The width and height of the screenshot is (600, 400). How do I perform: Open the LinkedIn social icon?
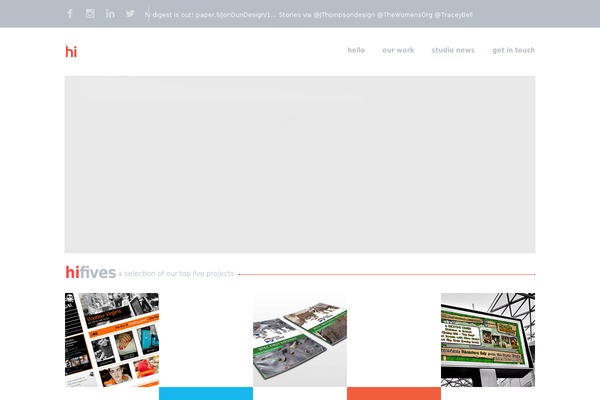110,14
